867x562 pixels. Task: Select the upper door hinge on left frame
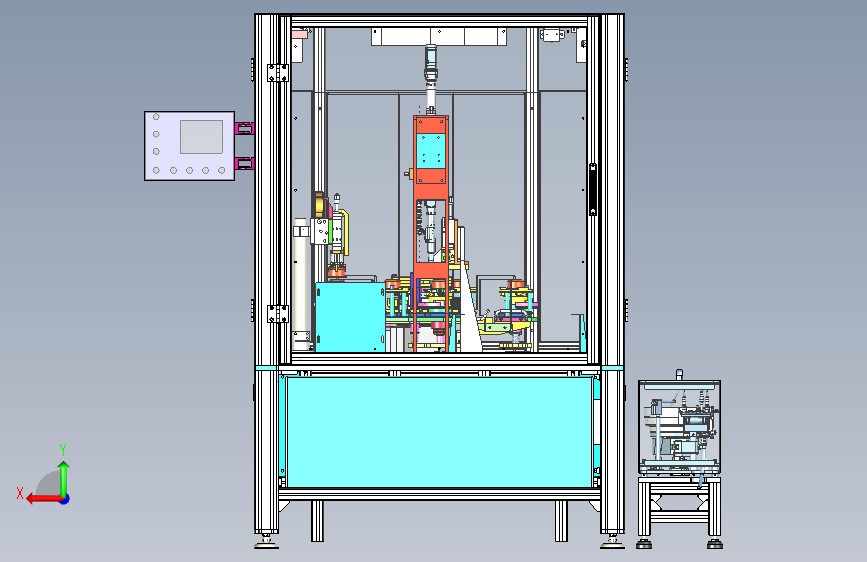278,73
